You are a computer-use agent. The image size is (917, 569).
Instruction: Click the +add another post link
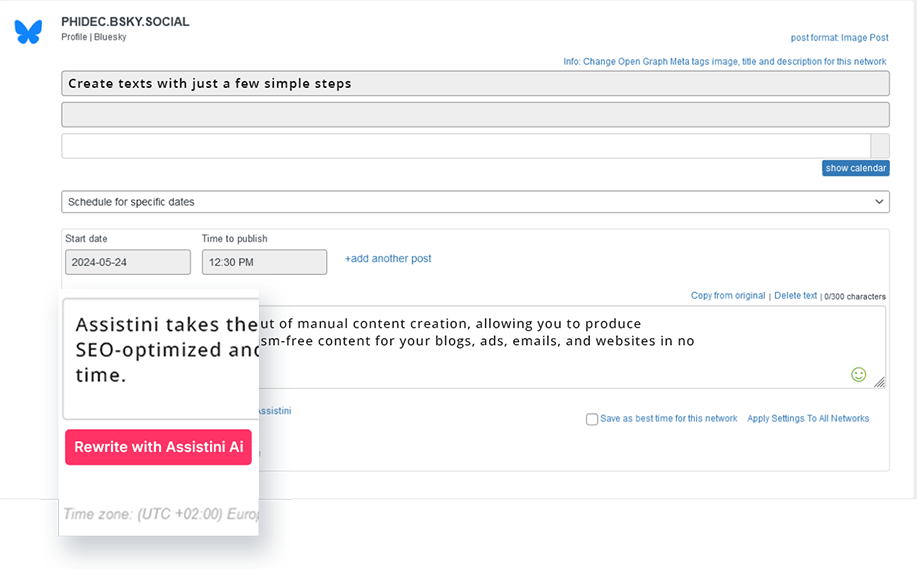[388, 258]
